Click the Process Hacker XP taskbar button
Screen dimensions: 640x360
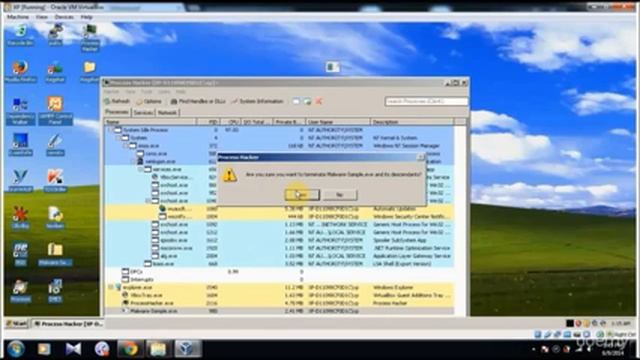click(69, 324)
